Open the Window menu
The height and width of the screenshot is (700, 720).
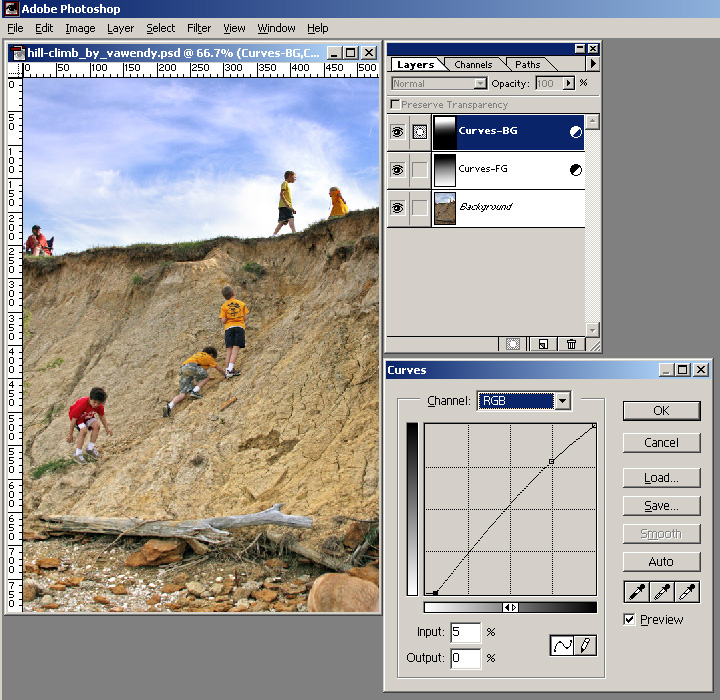click(x=276, y=28)
